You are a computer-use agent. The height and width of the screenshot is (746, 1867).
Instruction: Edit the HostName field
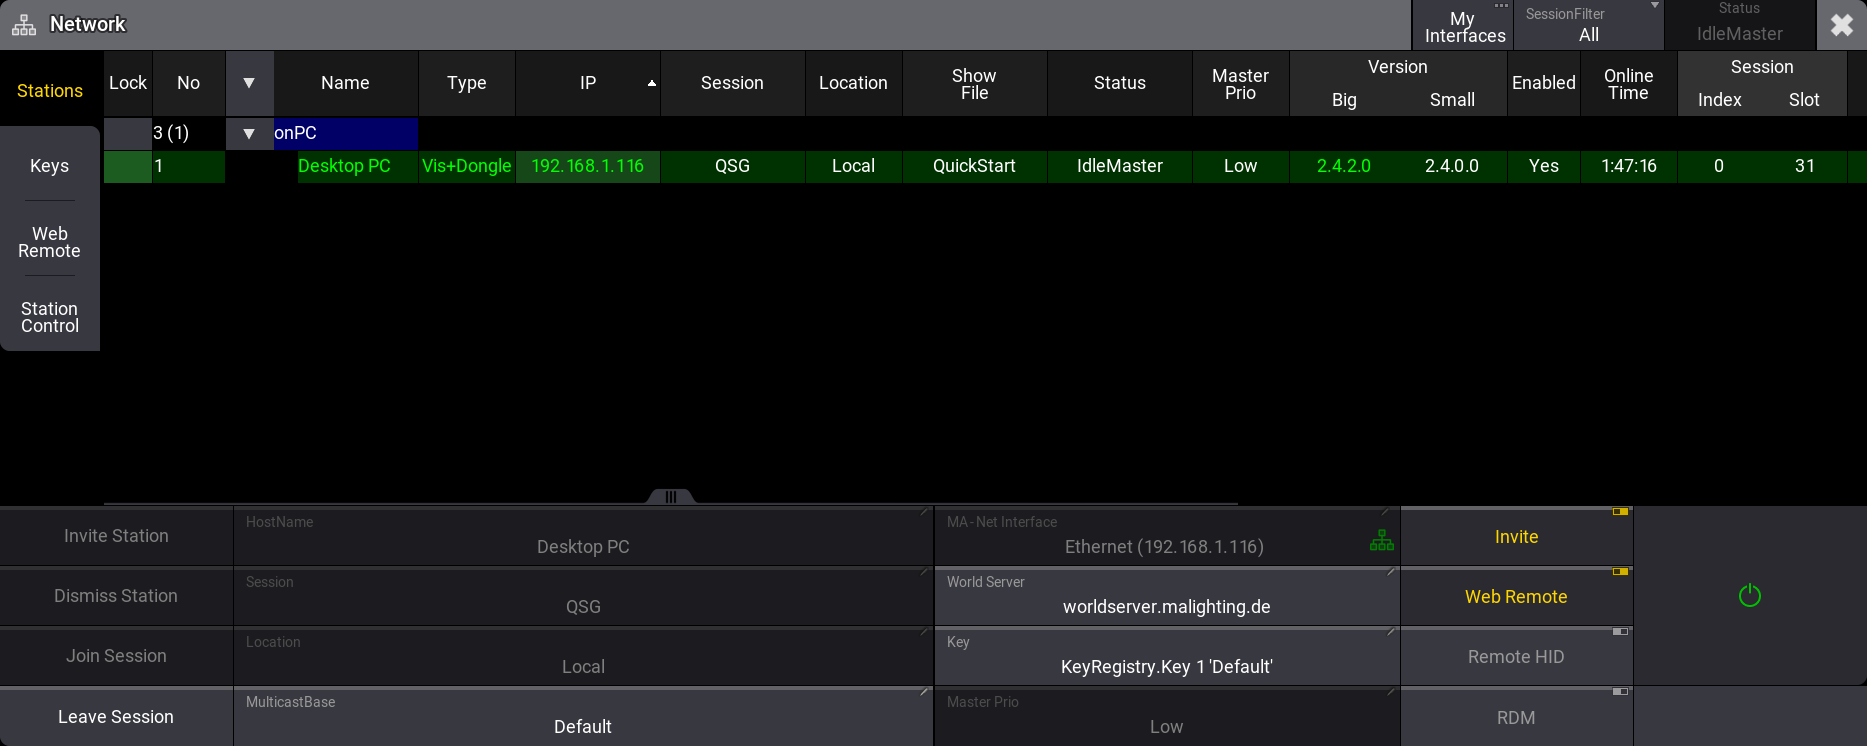click(x=583, y=537)
